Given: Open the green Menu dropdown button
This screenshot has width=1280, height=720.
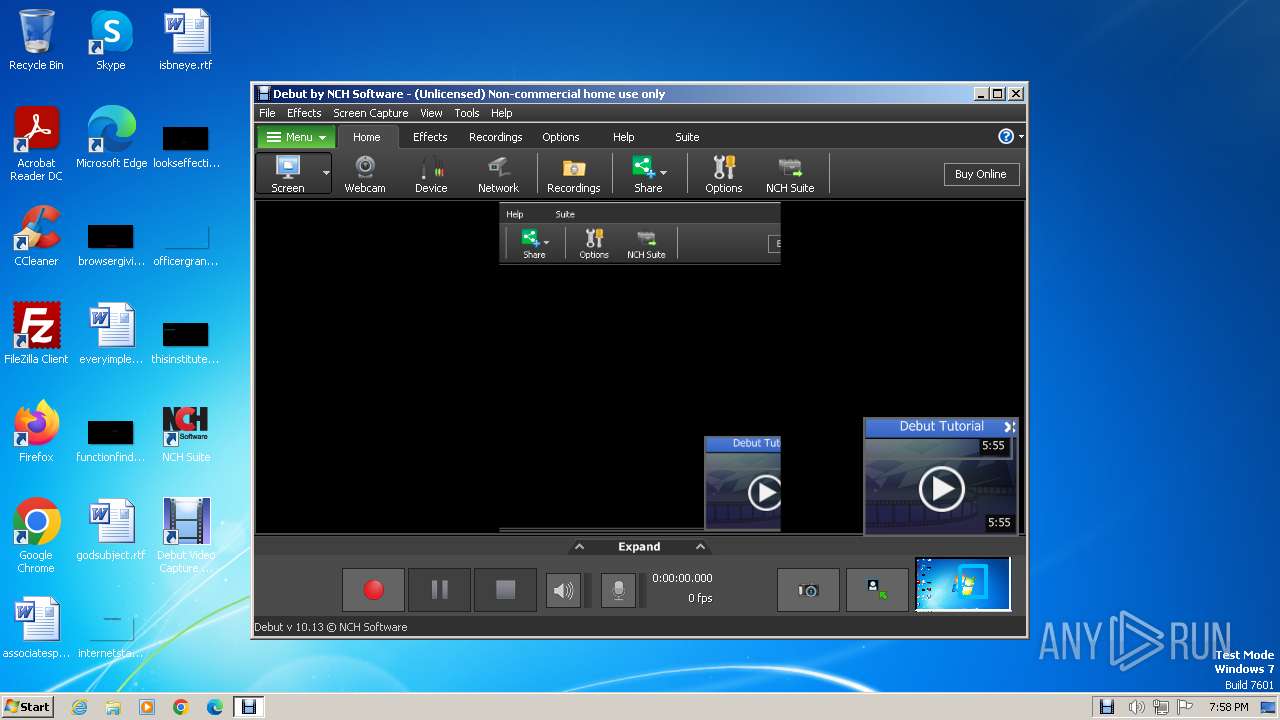Looking at the screenshot, I should tap(297, 137).
